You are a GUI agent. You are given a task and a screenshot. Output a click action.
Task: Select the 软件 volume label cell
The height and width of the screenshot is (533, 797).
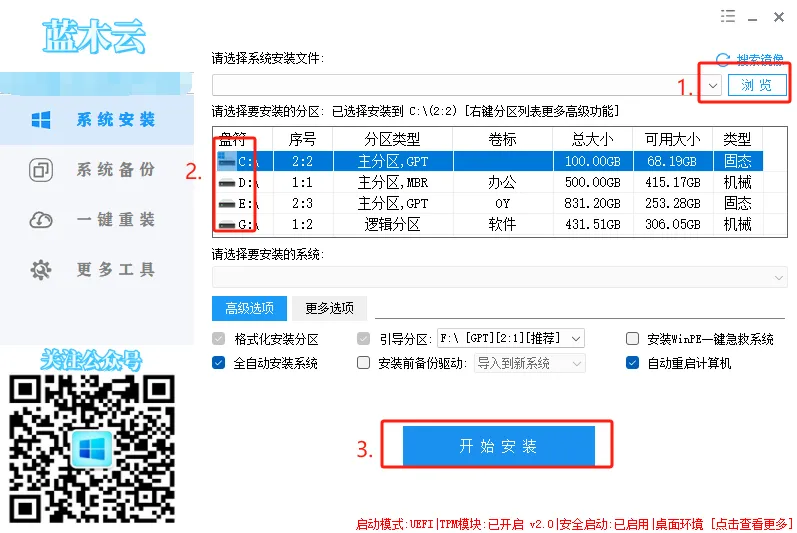[502, 225]
